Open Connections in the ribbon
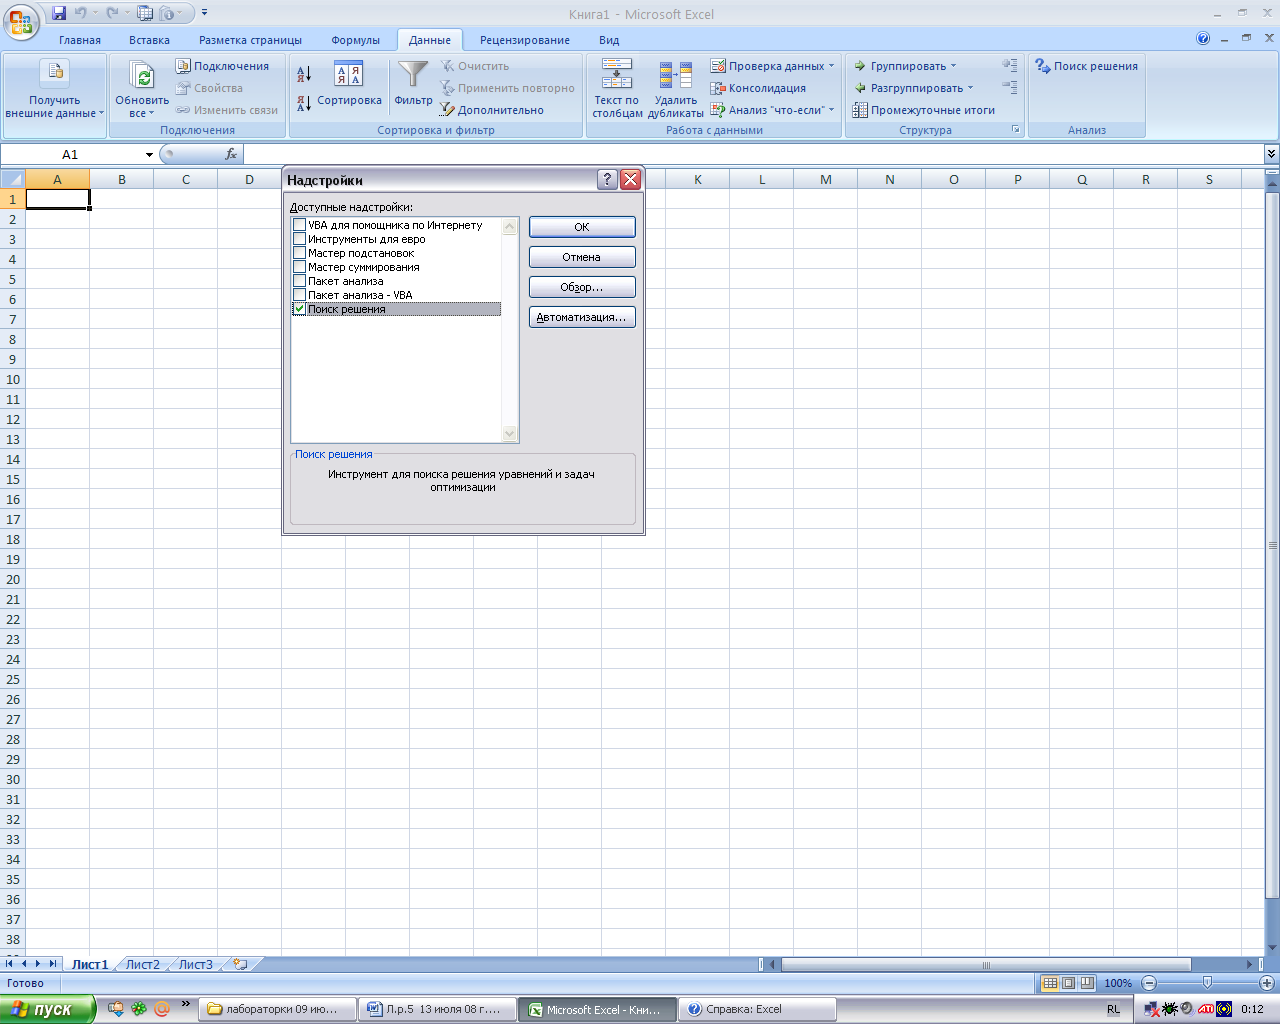 pyautogui.click(x=222, y=66)
